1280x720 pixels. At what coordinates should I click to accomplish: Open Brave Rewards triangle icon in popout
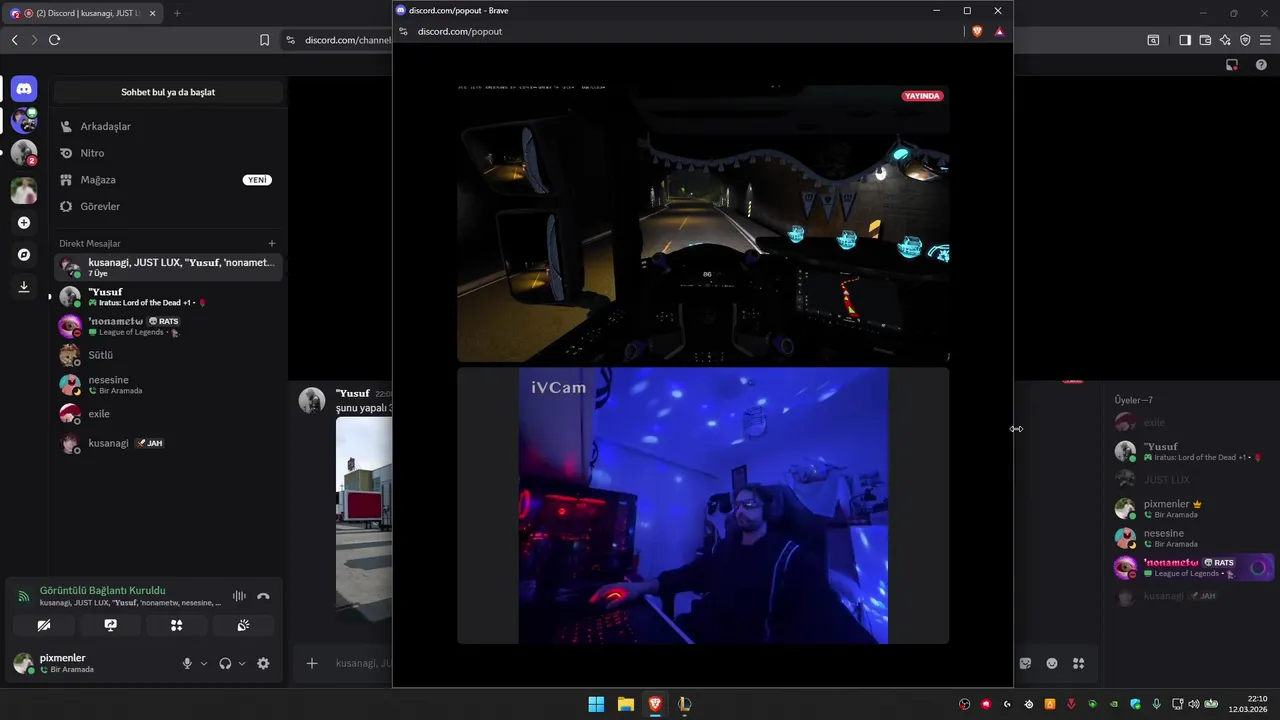[999, 31]
